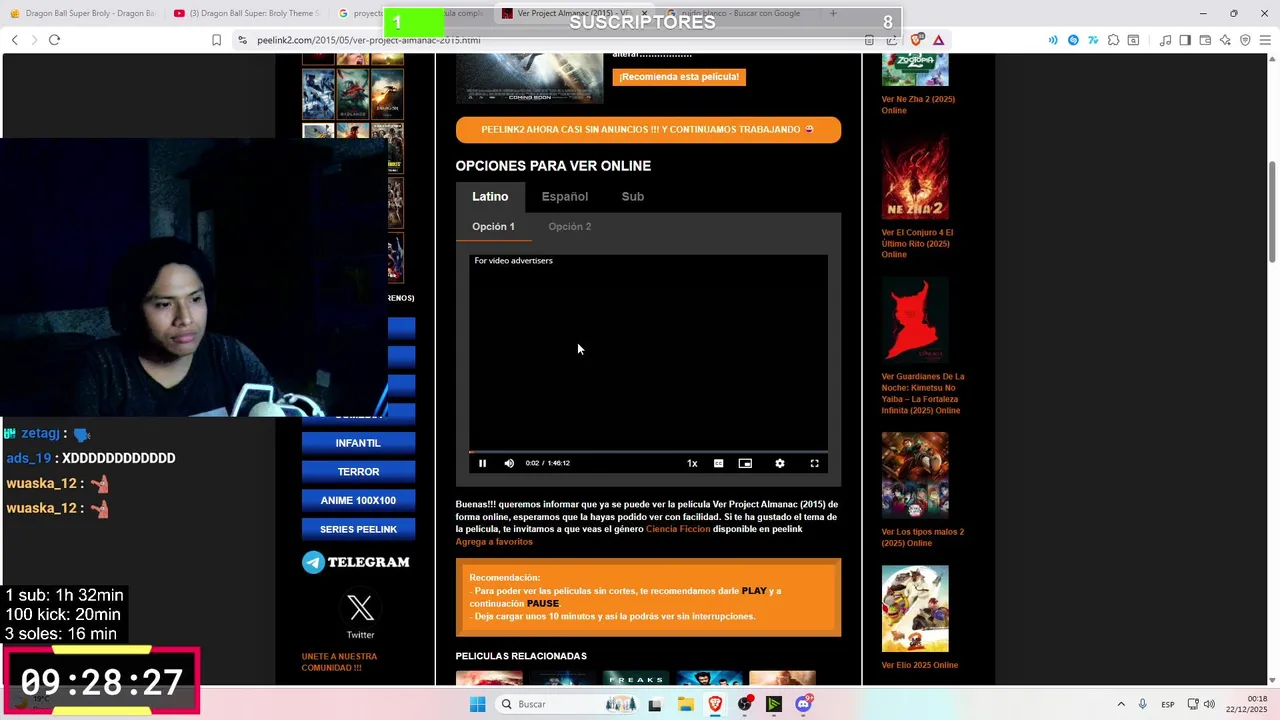1280x720 pixels.
Task: Open the SERIES PEELINK category button
Action: coord(358,529)
